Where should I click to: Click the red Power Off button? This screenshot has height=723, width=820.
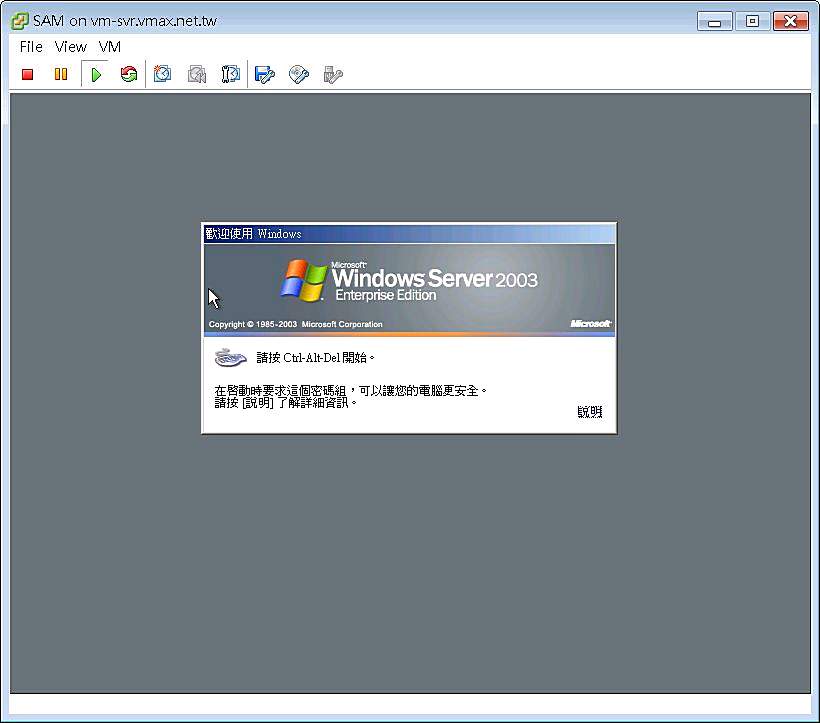[x=28, y=74]
